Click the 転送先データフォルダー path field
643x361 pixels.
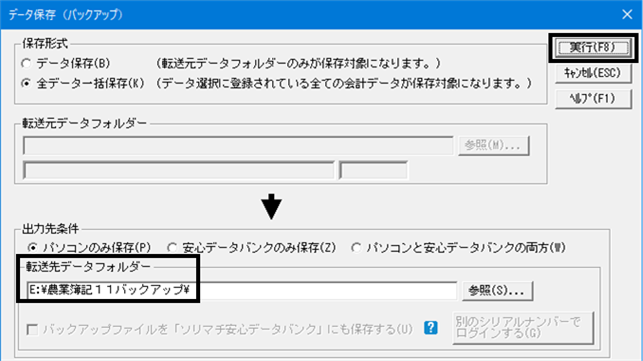[242, 290]
